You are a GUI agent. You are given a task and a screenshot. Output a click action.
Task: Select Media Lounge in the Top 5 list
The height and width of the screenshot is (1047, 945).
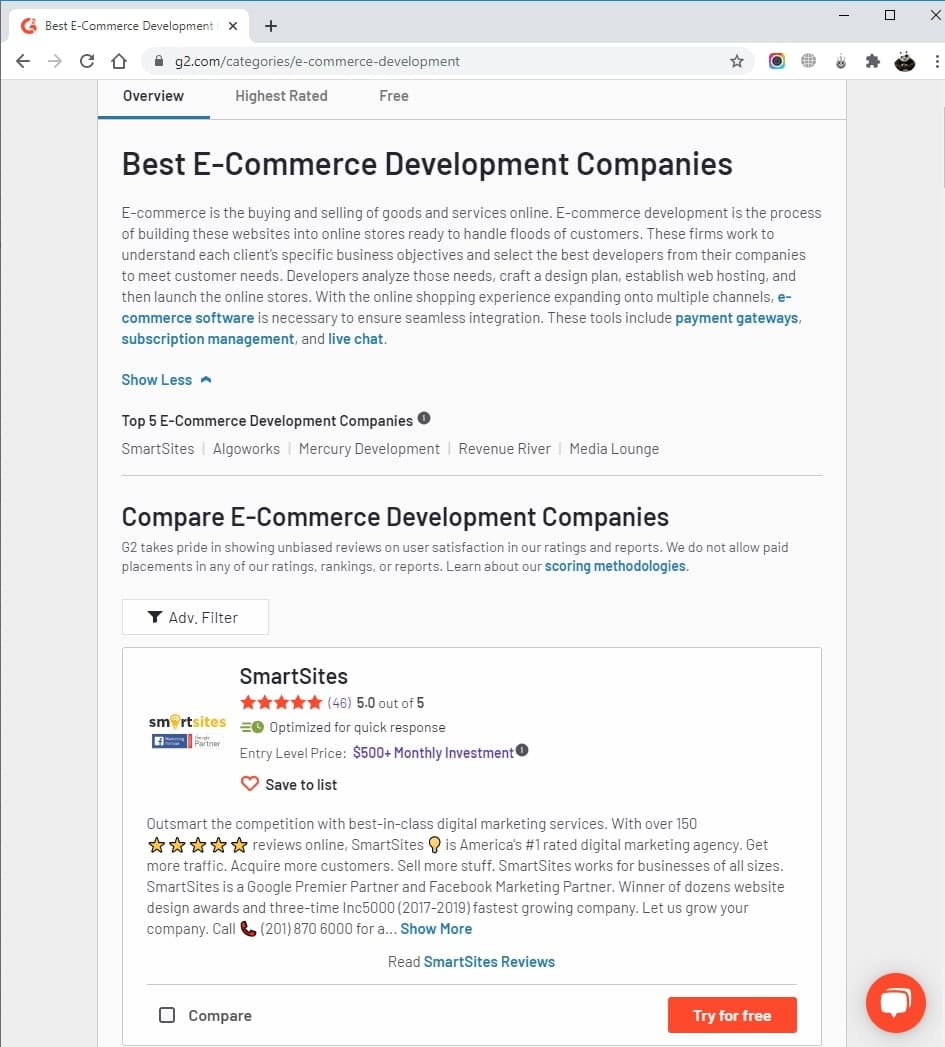point(614,449)
